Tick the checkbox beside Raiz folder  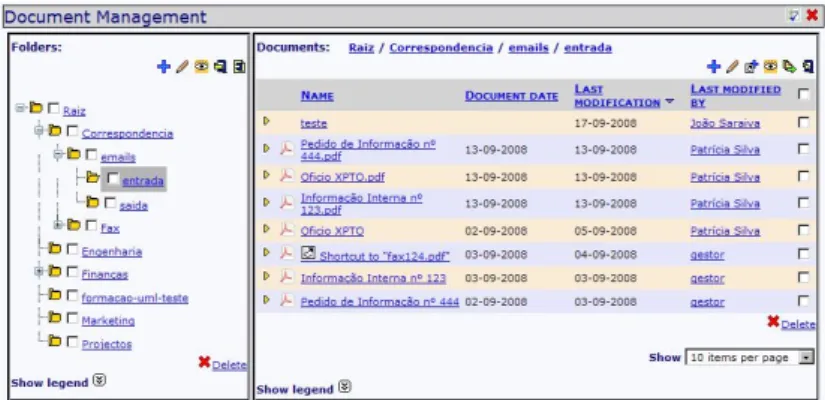click(54, 108)
